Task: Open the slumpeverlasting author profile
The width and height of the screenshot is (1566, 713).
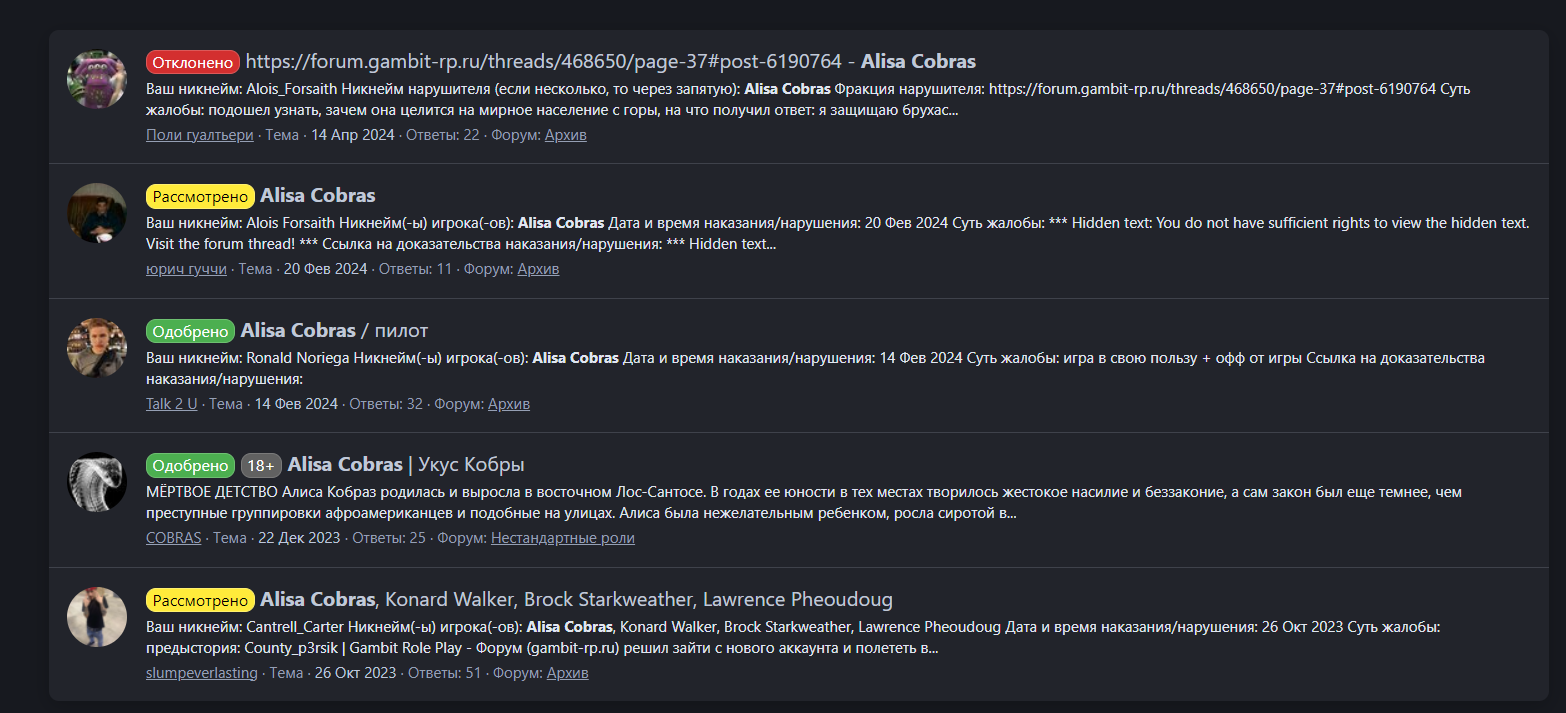Action: click(x=201, y=673)
